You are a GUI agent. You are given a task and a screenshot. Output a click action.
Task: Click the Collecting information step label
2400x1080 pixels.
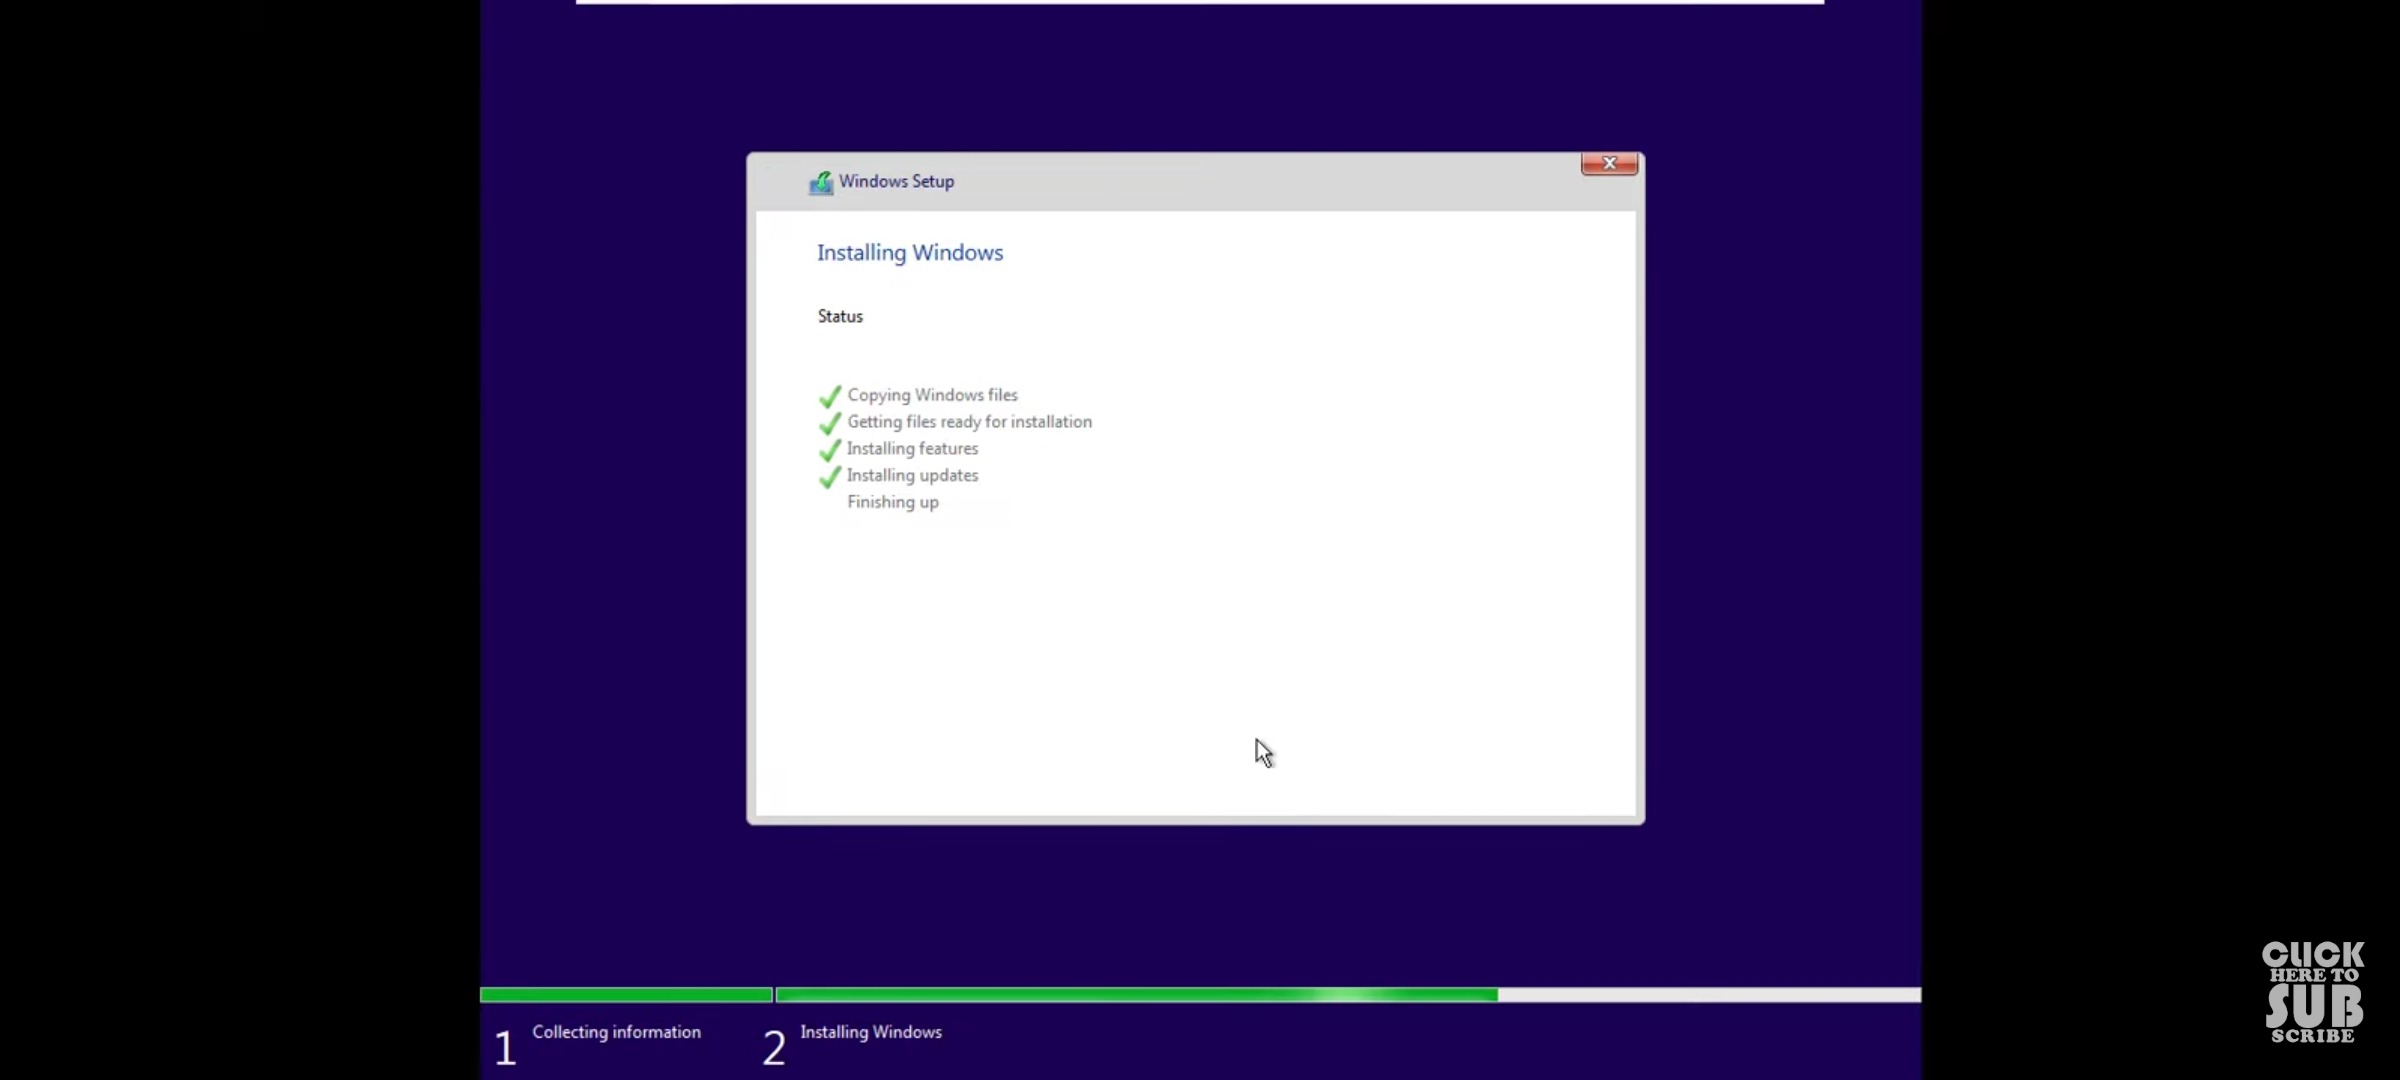point(616,1032)
